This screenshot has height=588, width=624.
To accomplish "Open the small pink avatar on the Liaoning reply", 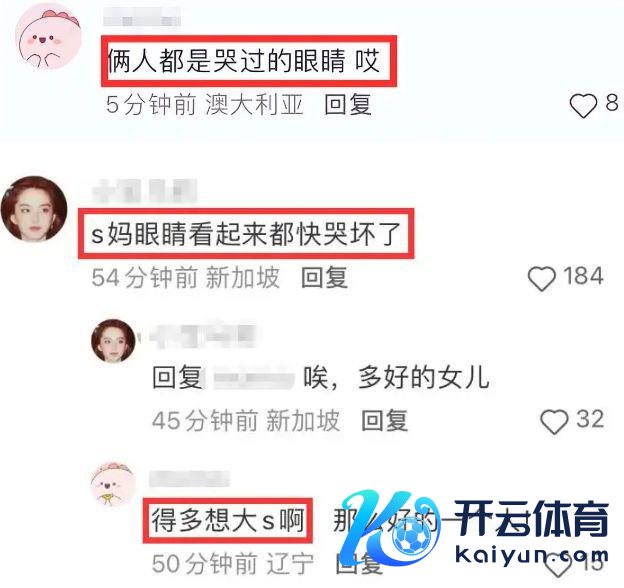I will 113,484.
